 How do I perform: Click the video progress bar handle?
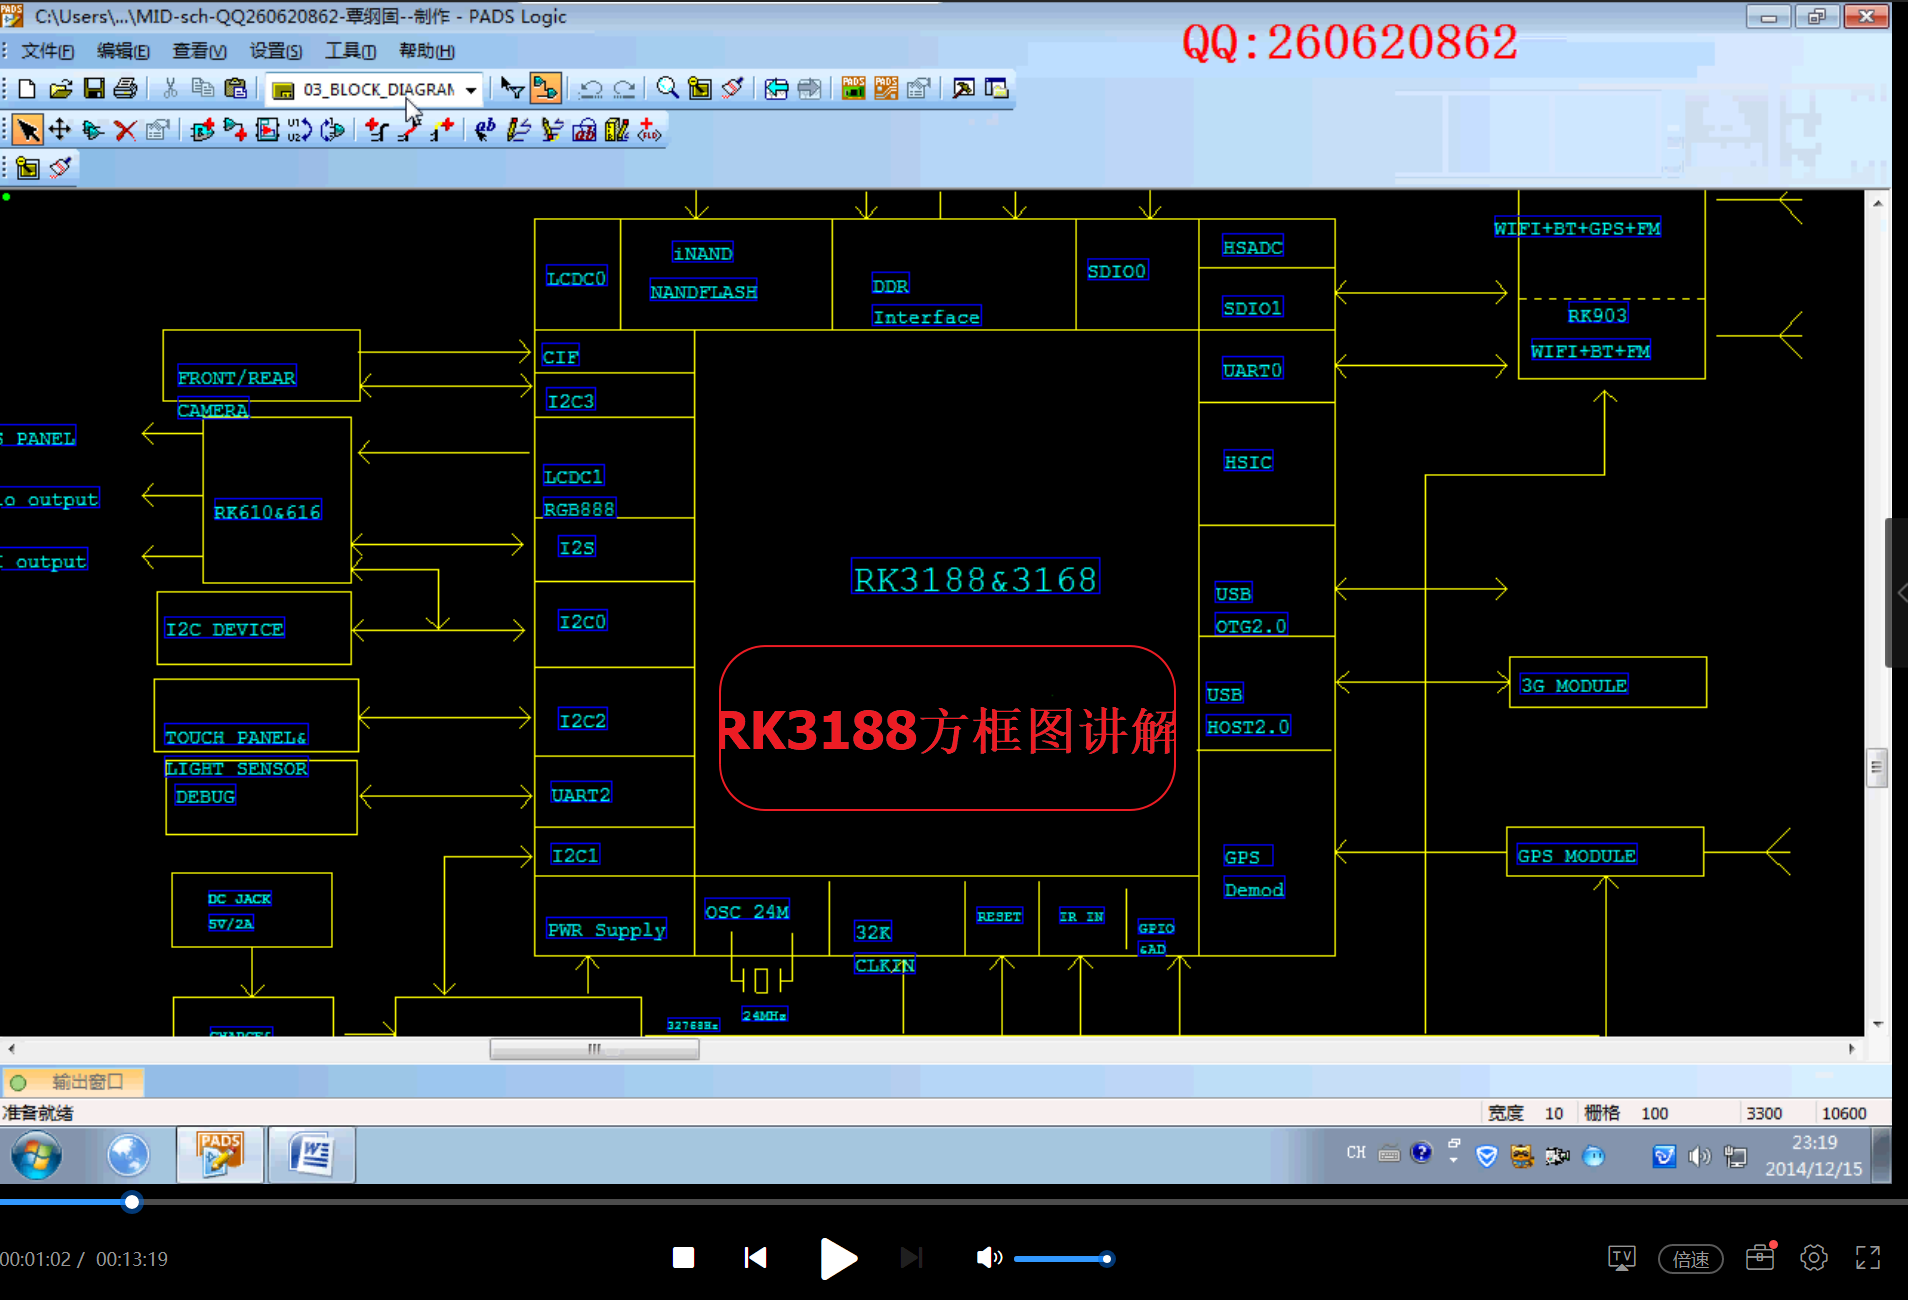click(x=131, y=1202)
